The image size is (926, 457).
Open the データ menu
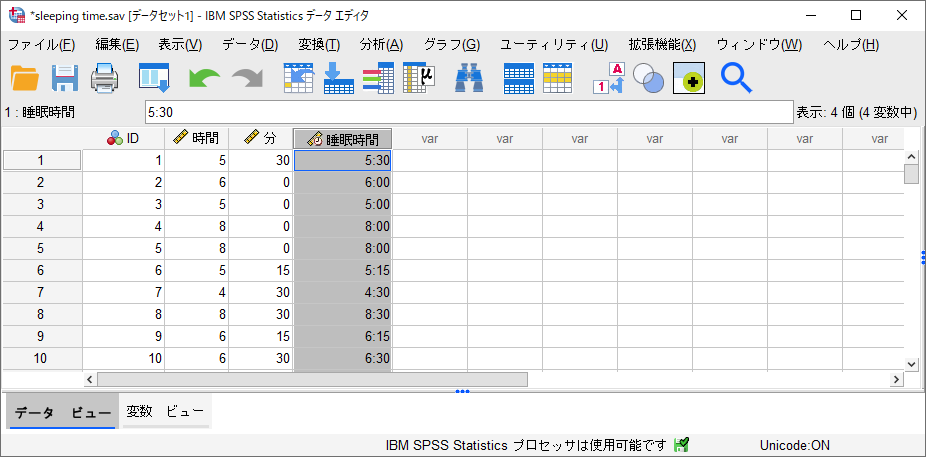250,45
